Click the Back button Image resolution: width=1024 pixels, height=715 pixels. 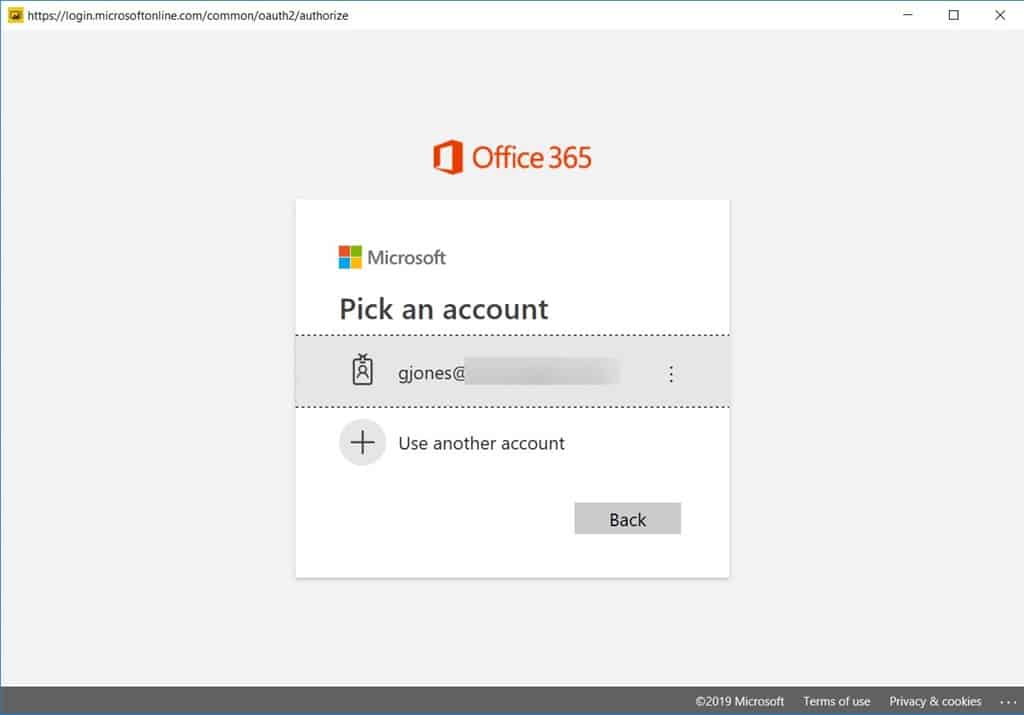click(x=628, y=518)
